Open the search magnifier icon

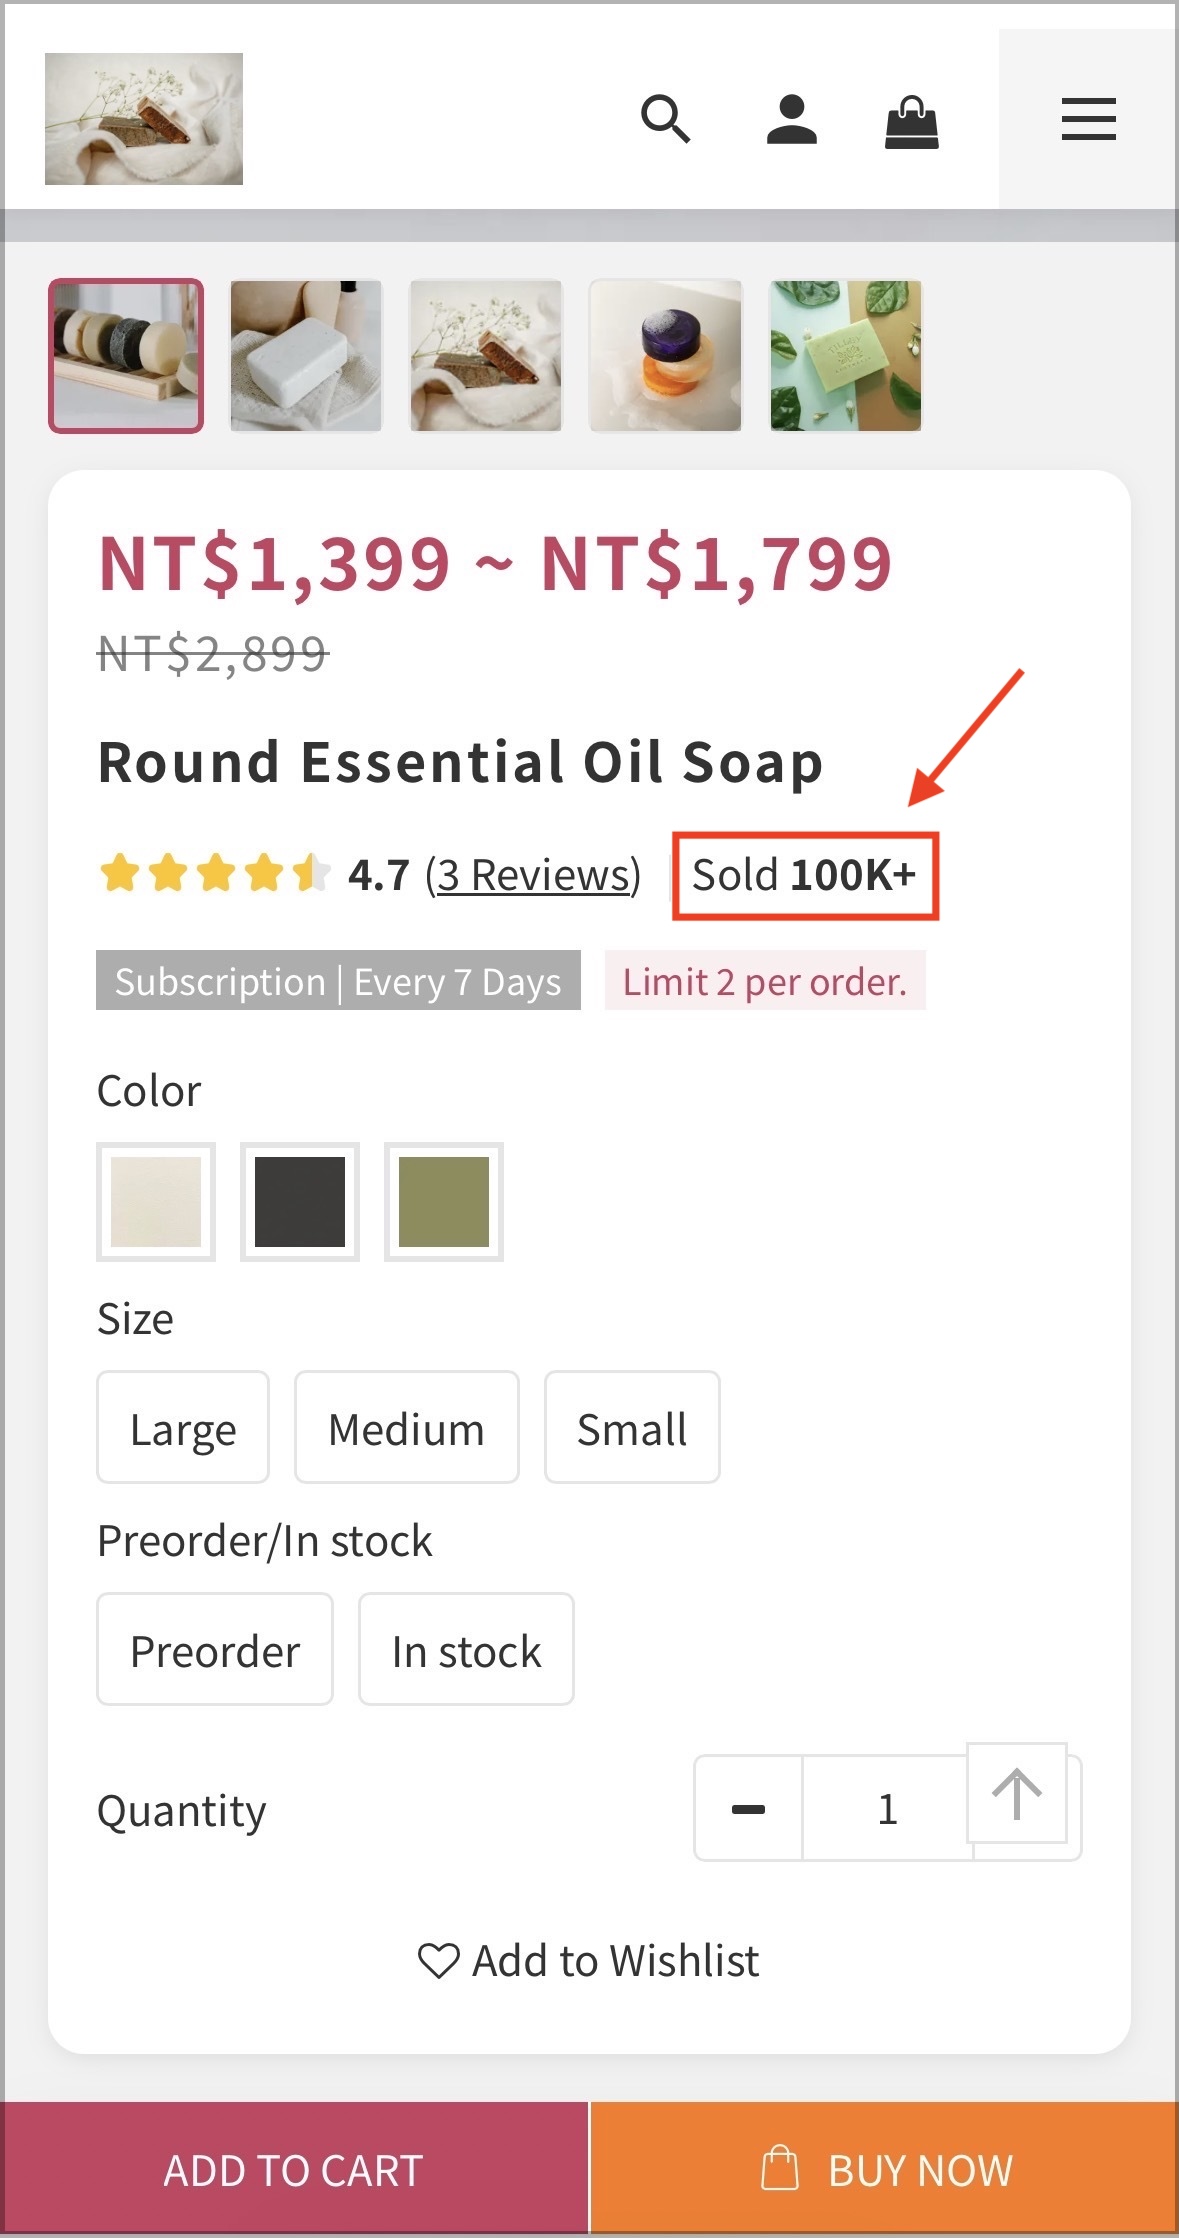(666, 119)
